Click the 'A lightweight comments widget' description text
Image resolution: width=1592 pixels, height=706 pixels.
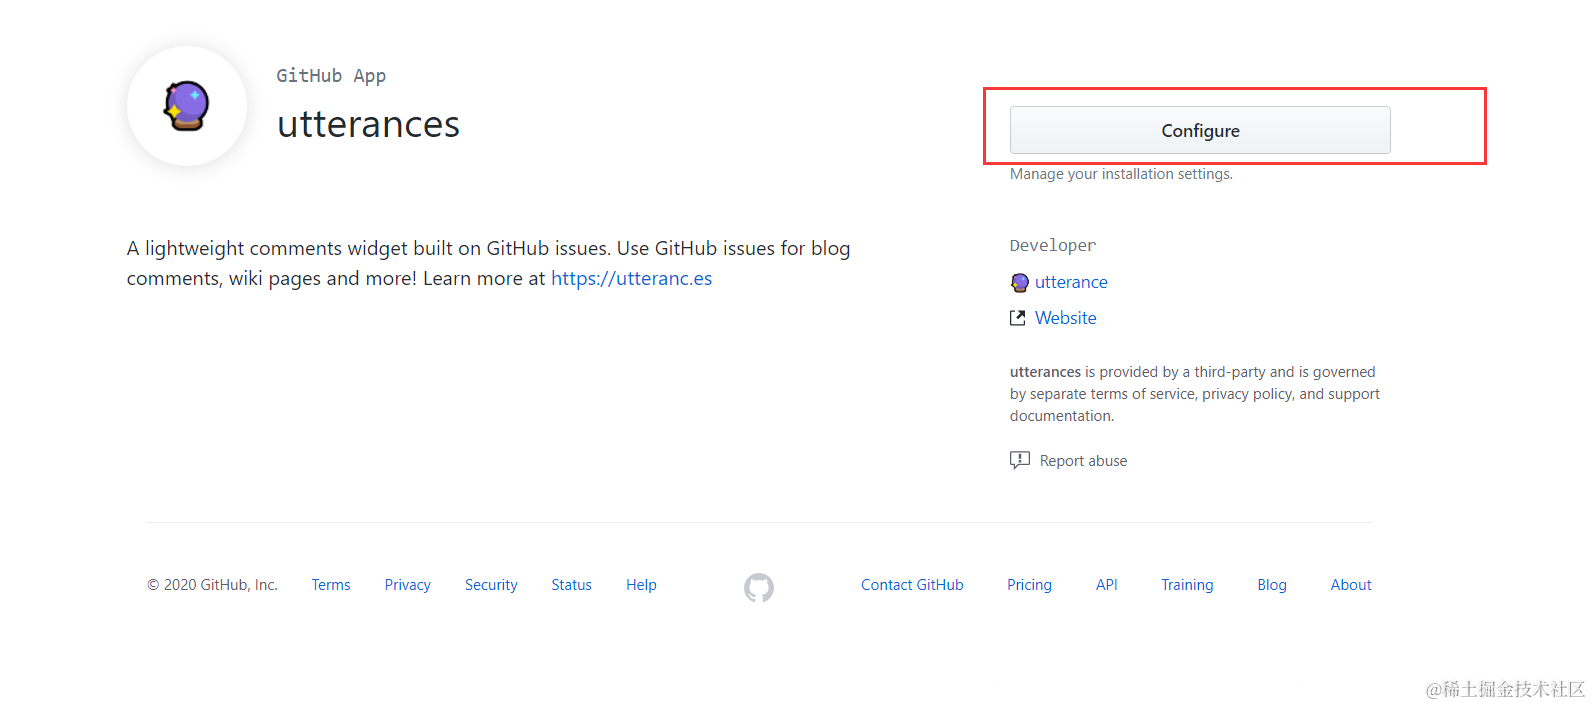coord(488,263)
